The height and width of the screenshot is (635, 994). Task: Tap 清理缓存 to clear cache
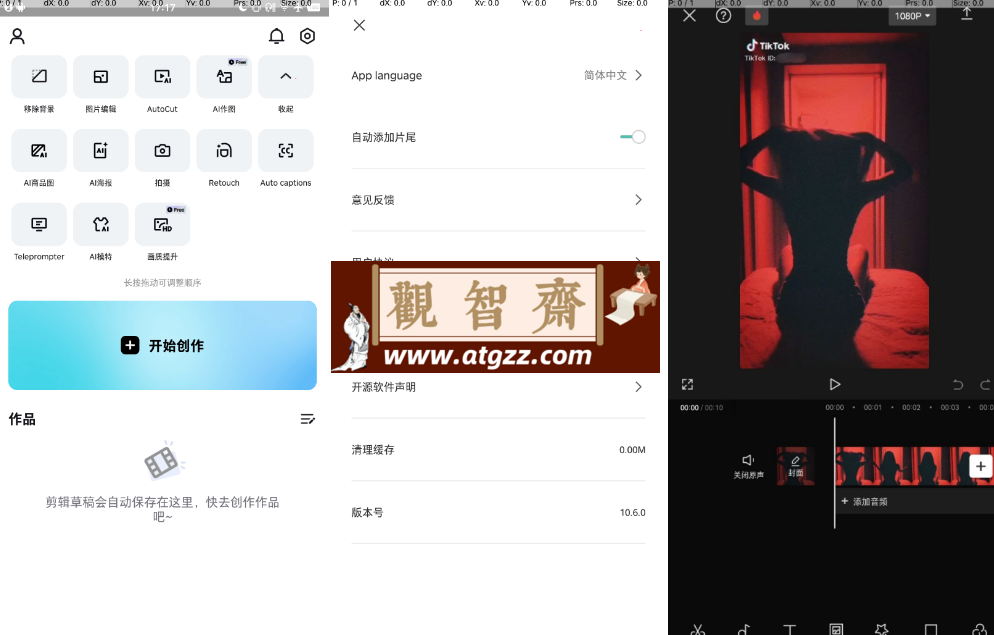click(498, 450)
